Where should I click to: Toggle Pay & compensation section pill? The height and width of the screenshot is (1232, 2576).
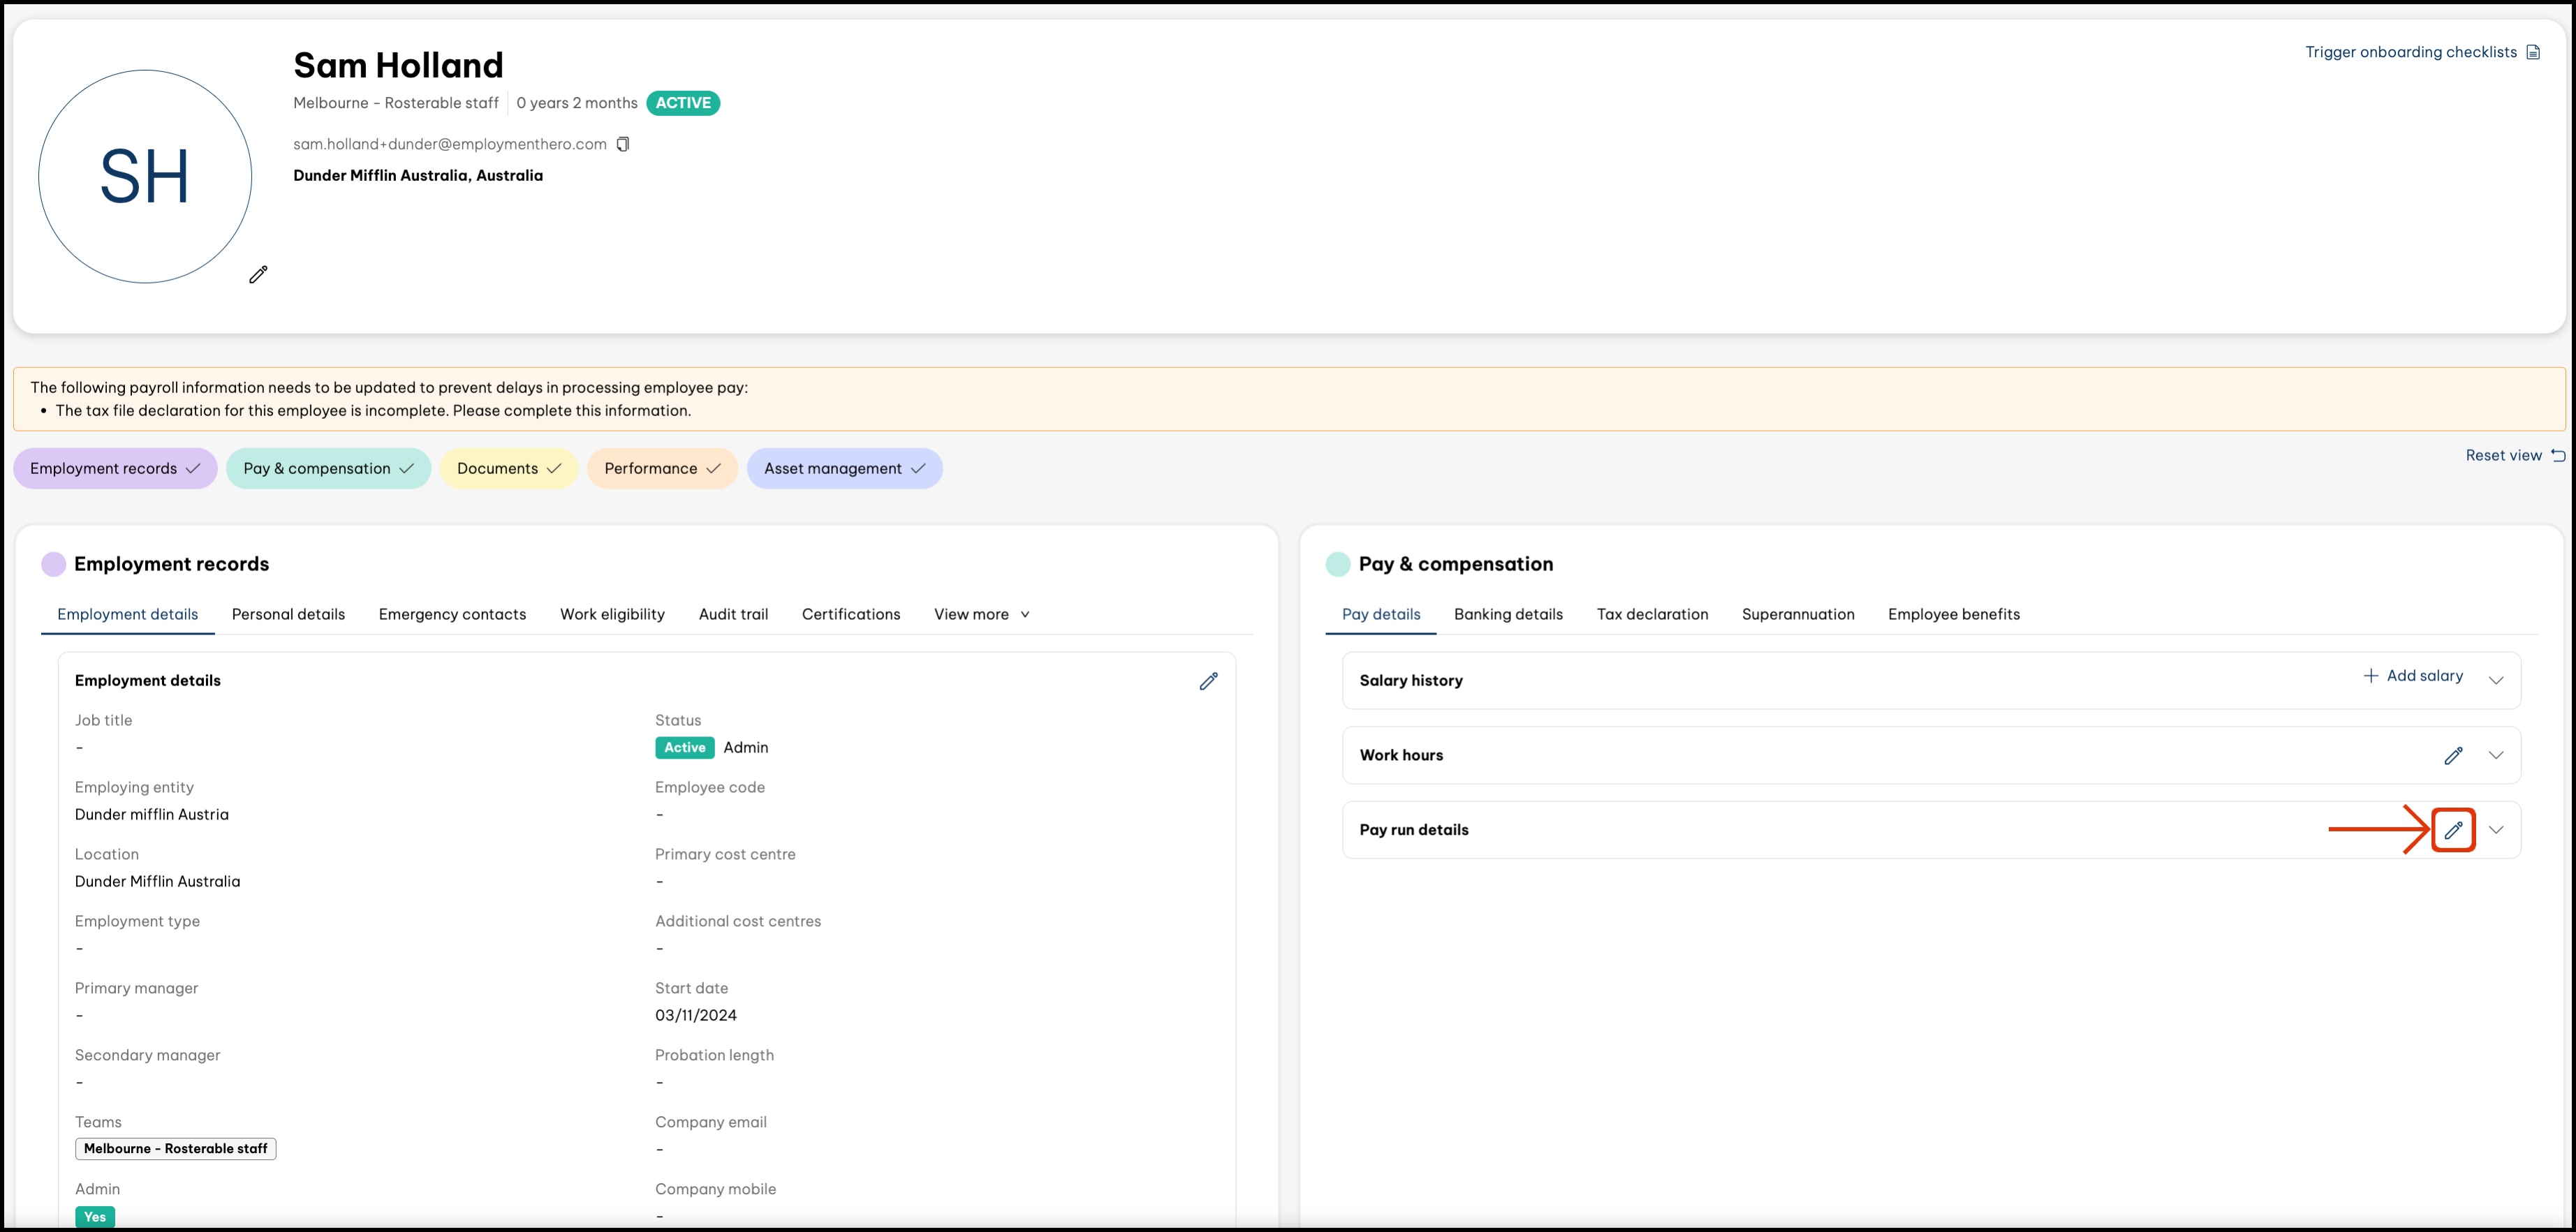click(328, 469)
